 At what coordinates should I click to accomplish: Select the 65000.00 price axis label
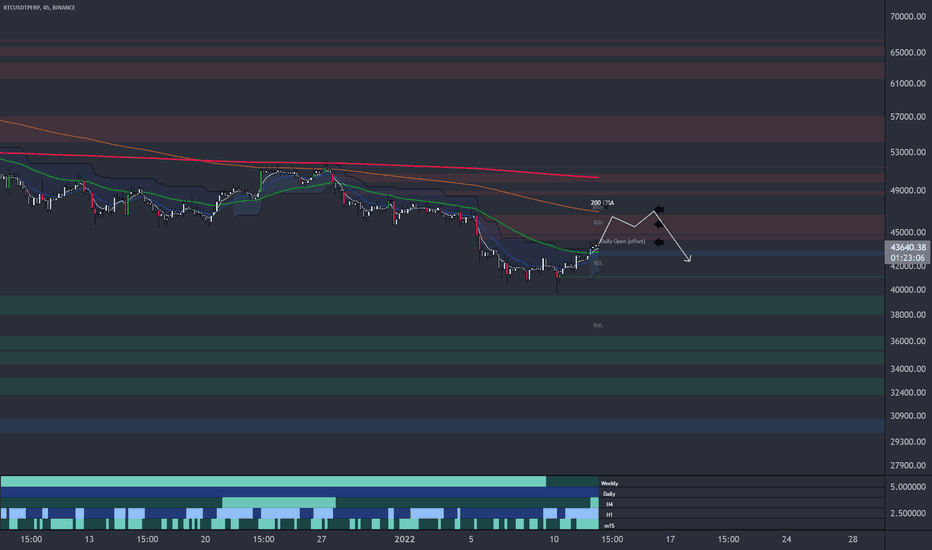click(908, 52)
